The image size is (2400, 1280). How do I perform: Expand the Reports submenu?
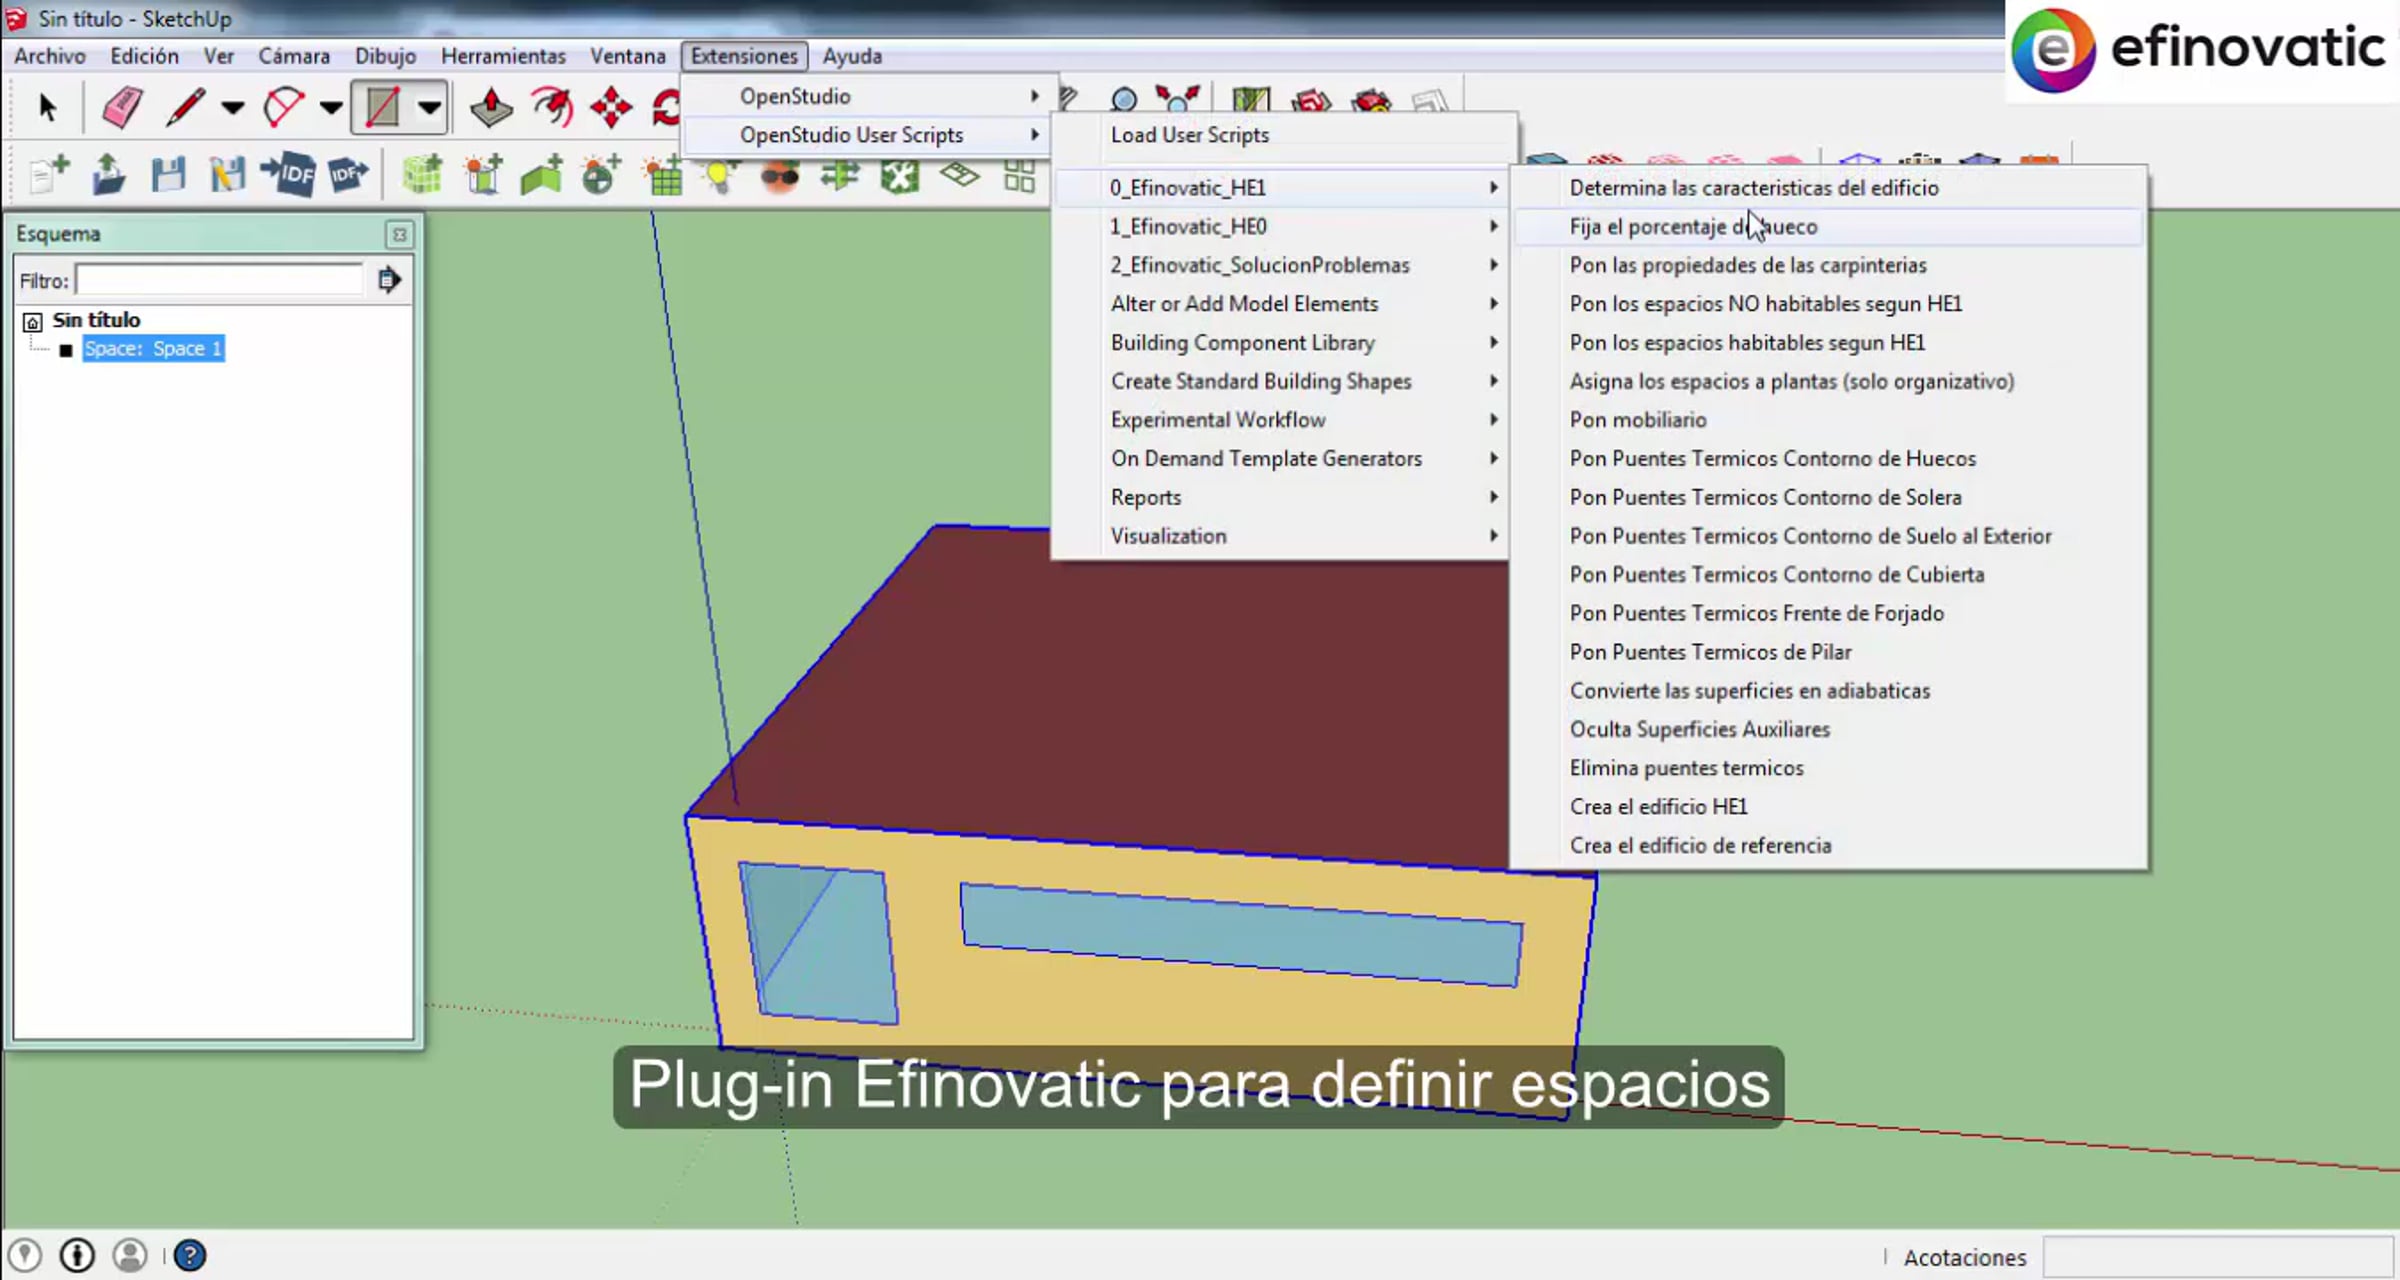[1280, 497]
